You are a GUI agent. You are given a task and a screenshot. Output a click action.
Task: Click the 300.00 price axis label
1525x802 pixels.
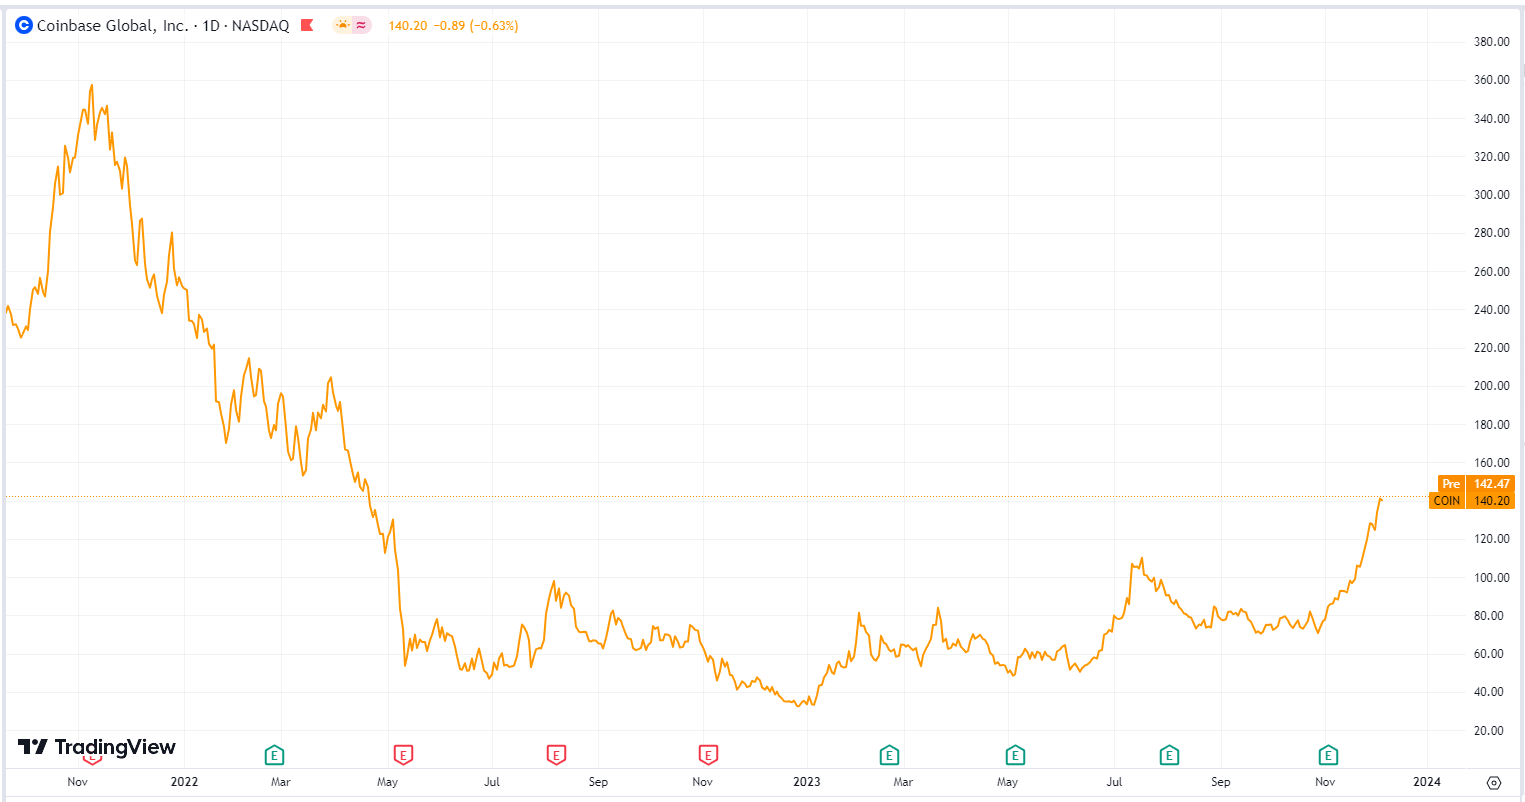click(1491, 195)
